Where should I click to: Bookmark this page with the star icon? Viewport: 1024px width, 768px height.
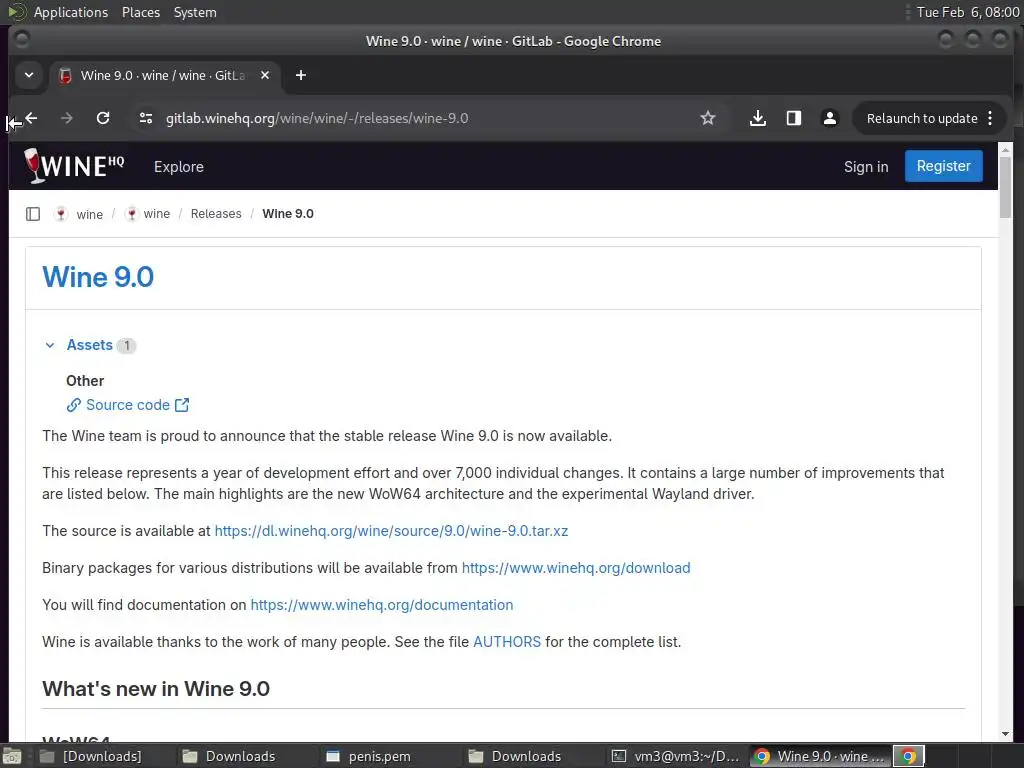(x=708, y=118)
